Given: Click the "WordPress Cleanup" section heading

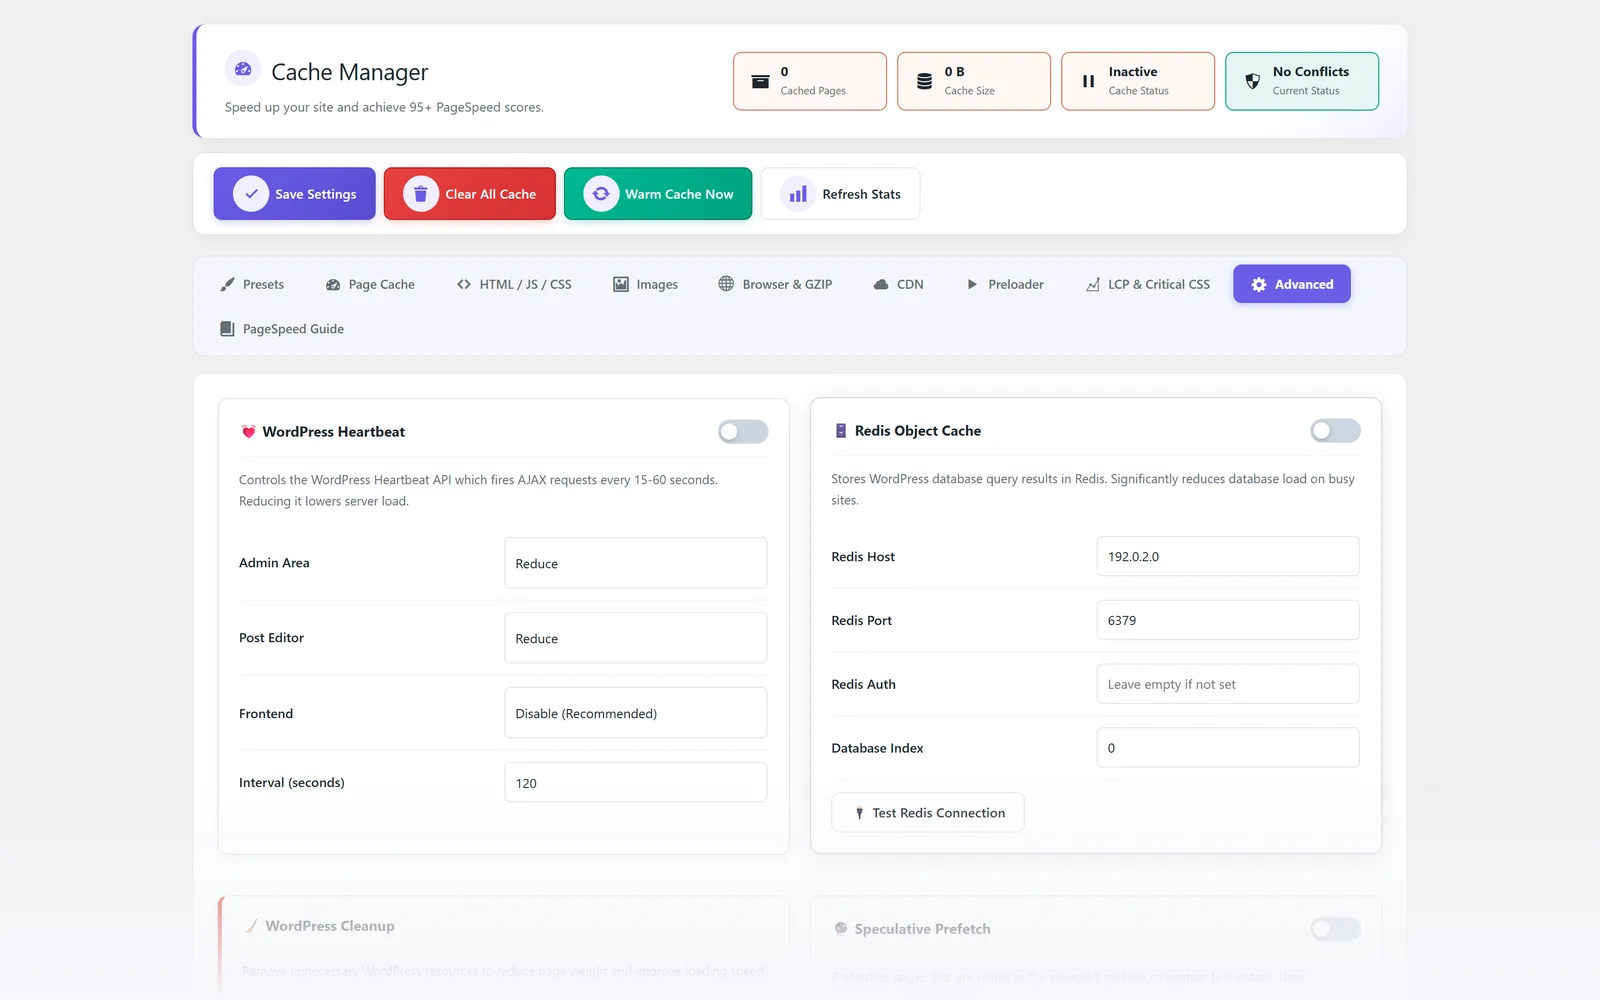Looking at the screenshot, I should pyautogui.click(x=330, y=926).
